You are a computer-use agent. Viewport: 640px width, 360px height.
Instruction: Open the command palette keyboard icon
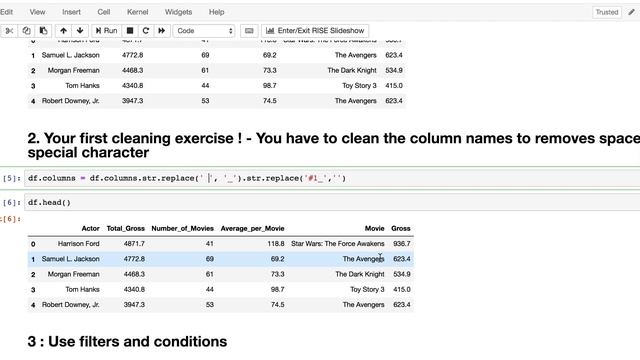249,31
